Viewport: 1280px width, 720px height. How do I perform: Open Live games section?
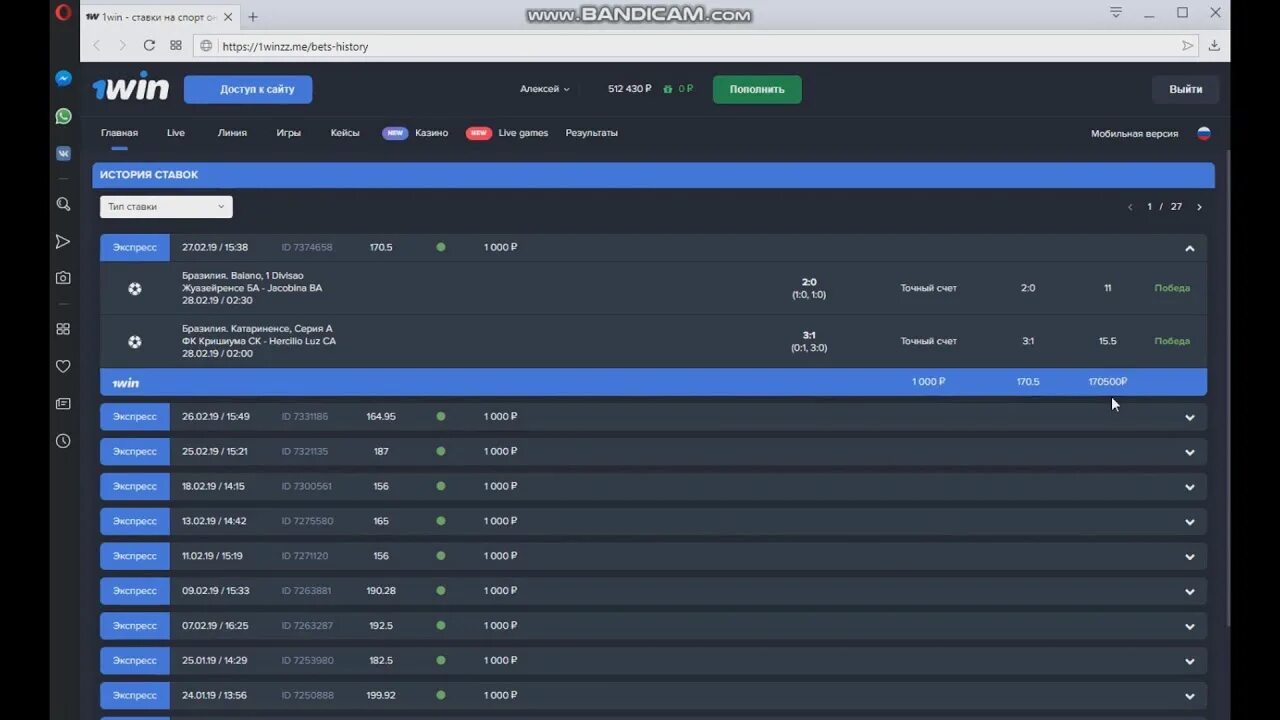[523, 133]
